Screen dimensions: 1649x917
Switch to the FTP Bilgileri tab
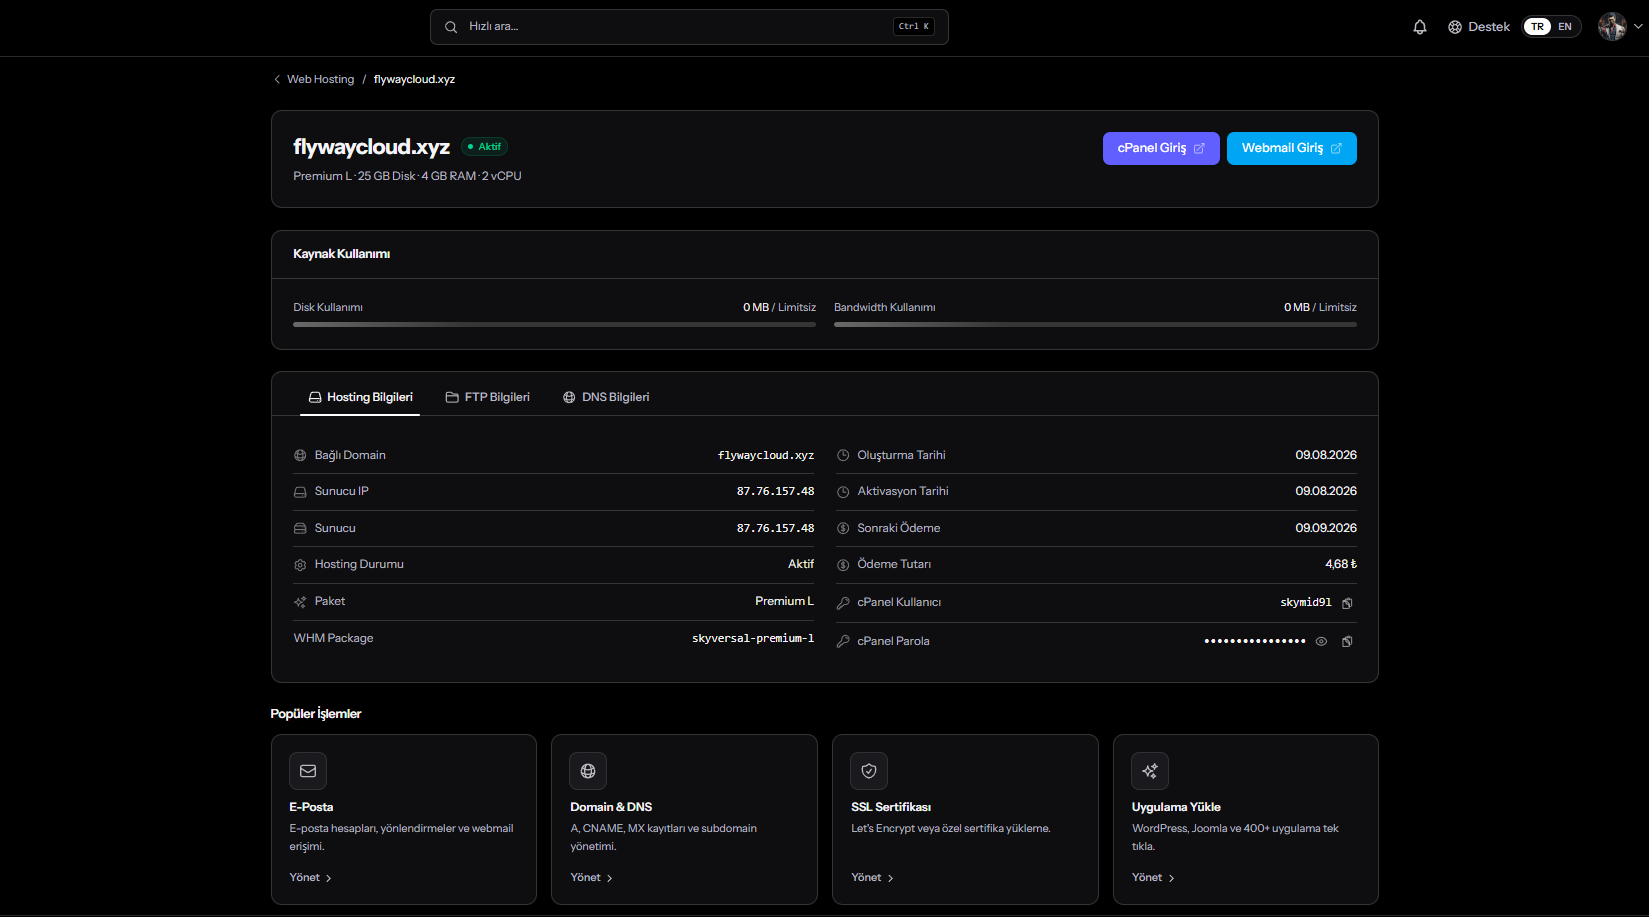coord(488,397)
